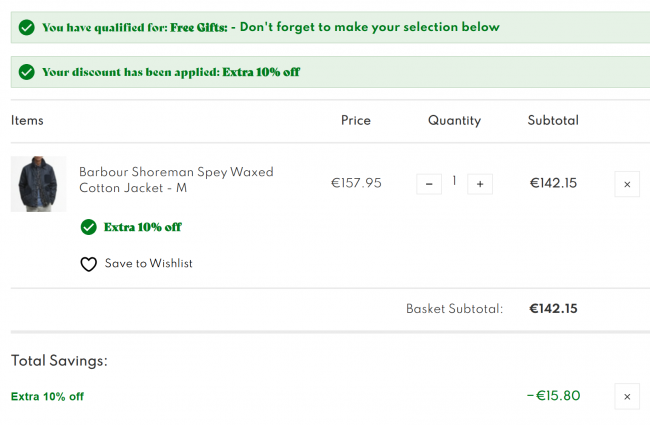Click the -€15.80 savings amount
The image size is (650, 425).
(x=553, y=396)
